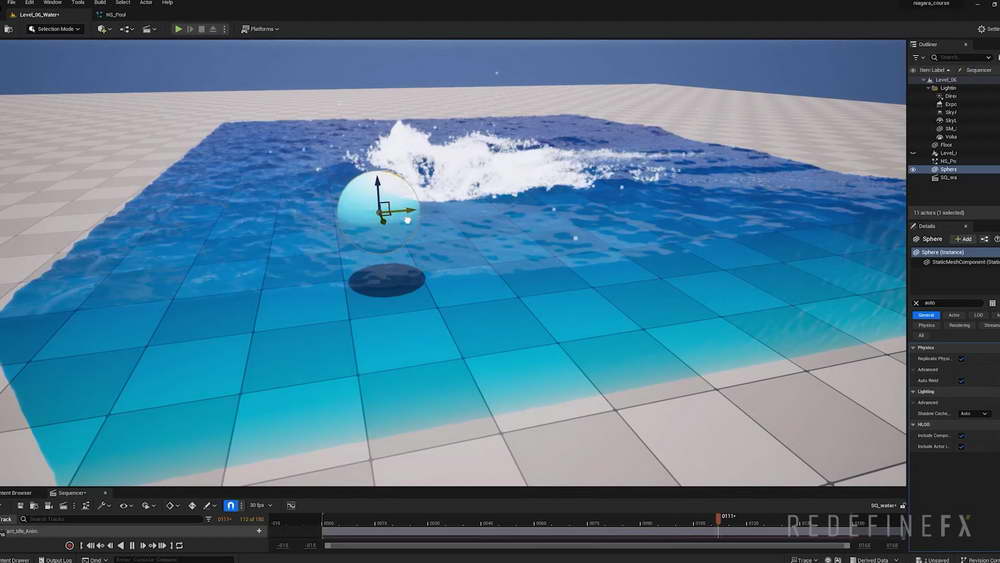Open the Trace status bar dropdown
1000x563 pixels.
click(x=804, y=560)
